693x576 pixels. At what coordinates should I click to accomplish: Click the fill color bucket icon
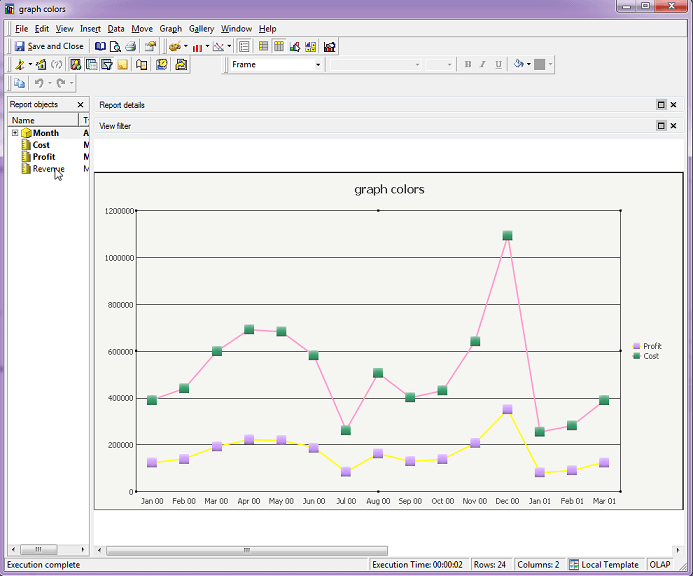[518, 65]
